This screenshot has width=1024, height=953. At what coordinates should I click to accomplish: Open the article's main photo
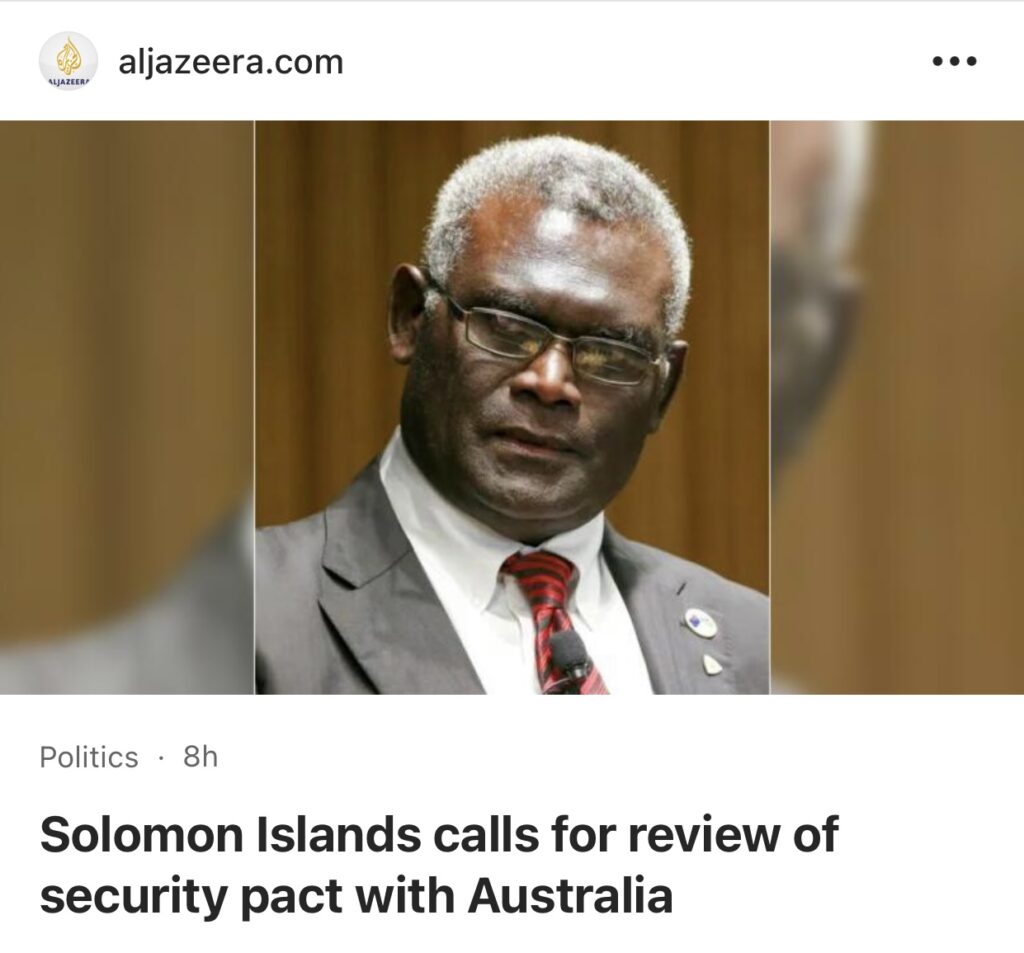pyautogui.click(x=512, y=408)
